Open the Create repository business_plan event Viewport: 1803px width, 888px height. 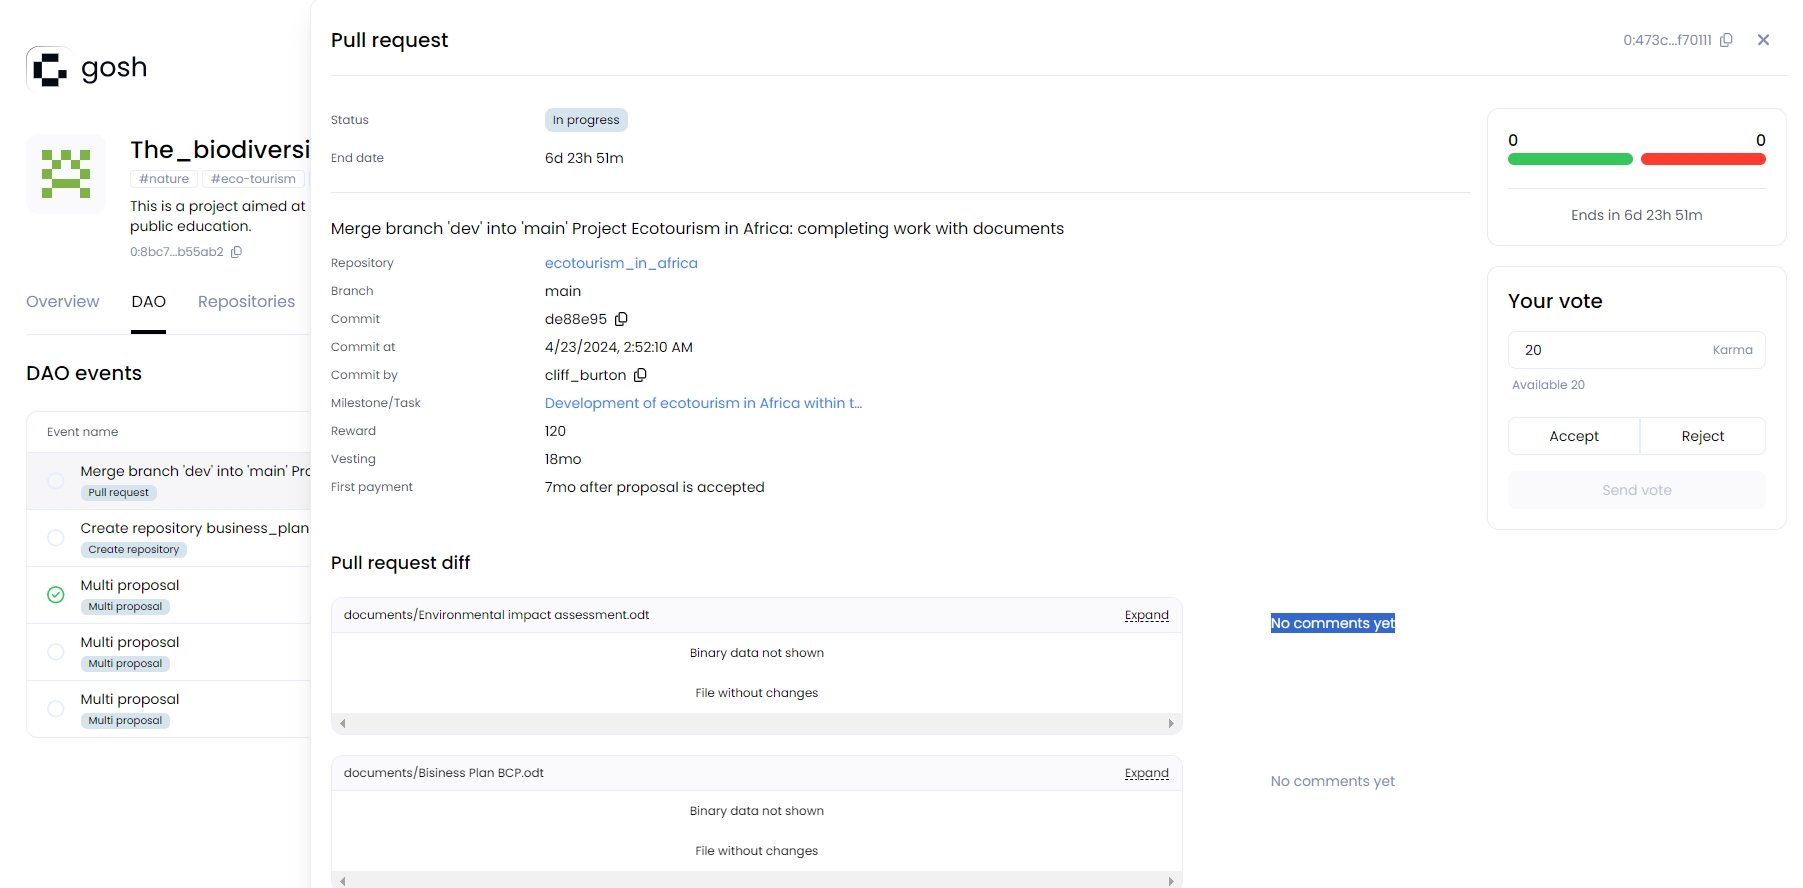[194, 528]
